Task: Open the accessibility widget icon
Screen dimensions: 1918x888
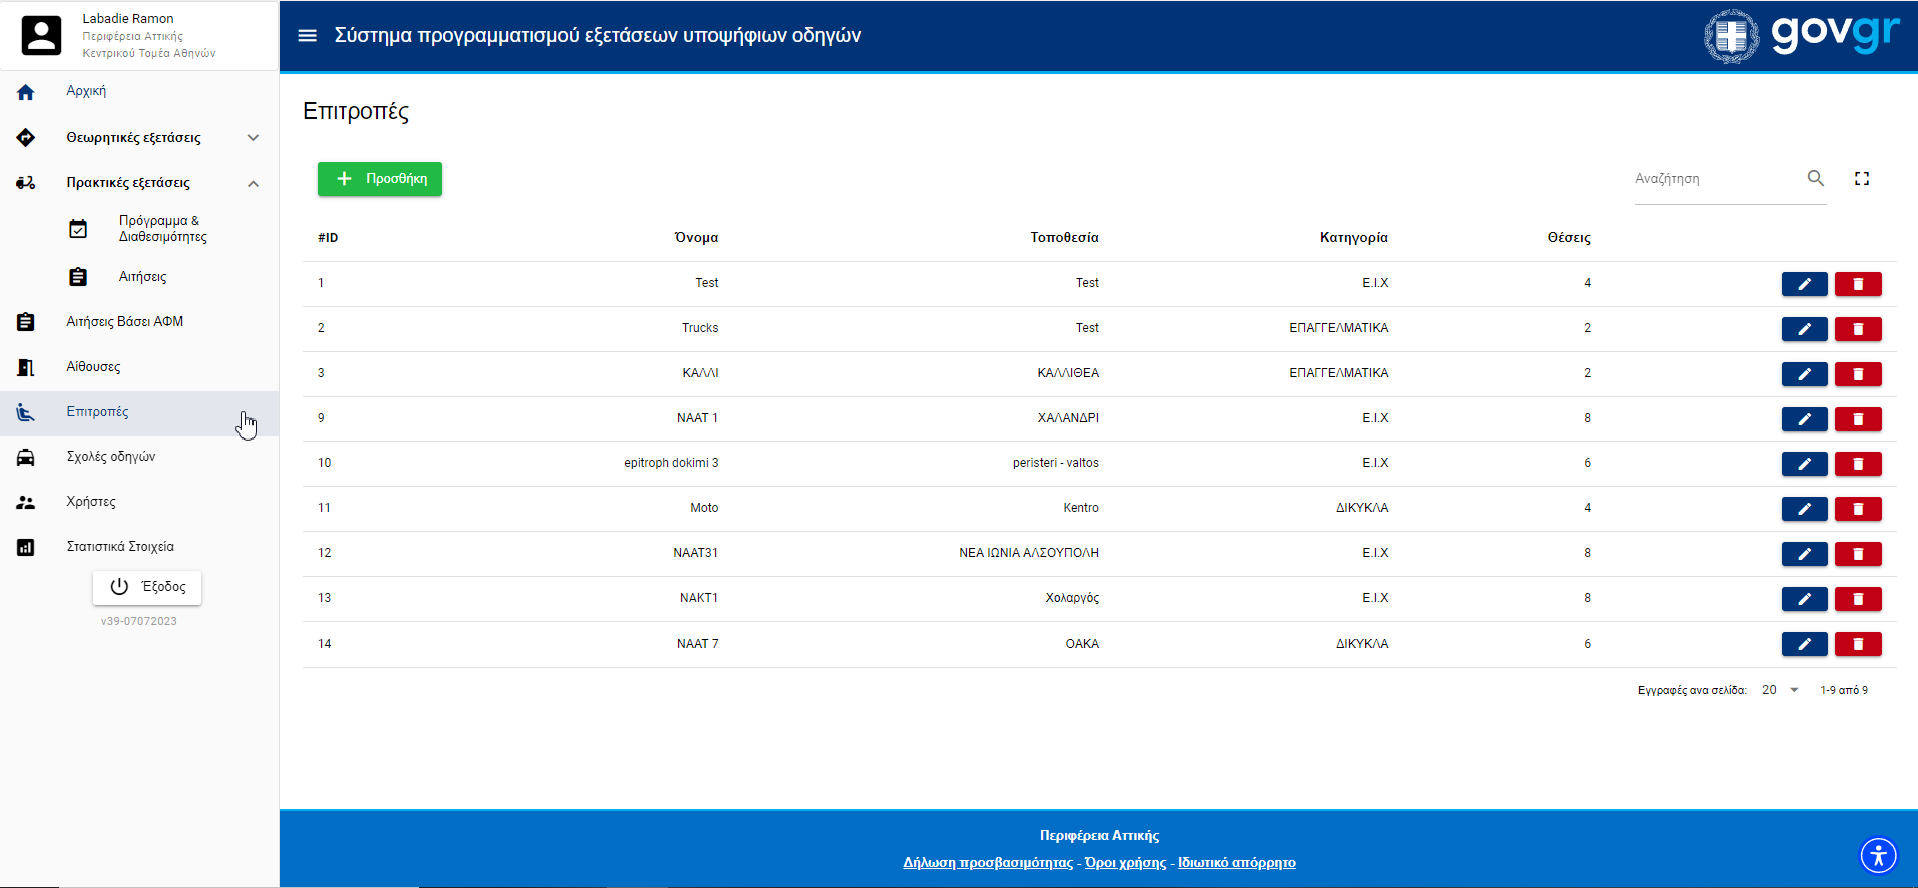Action: (x=1877, y=855)
